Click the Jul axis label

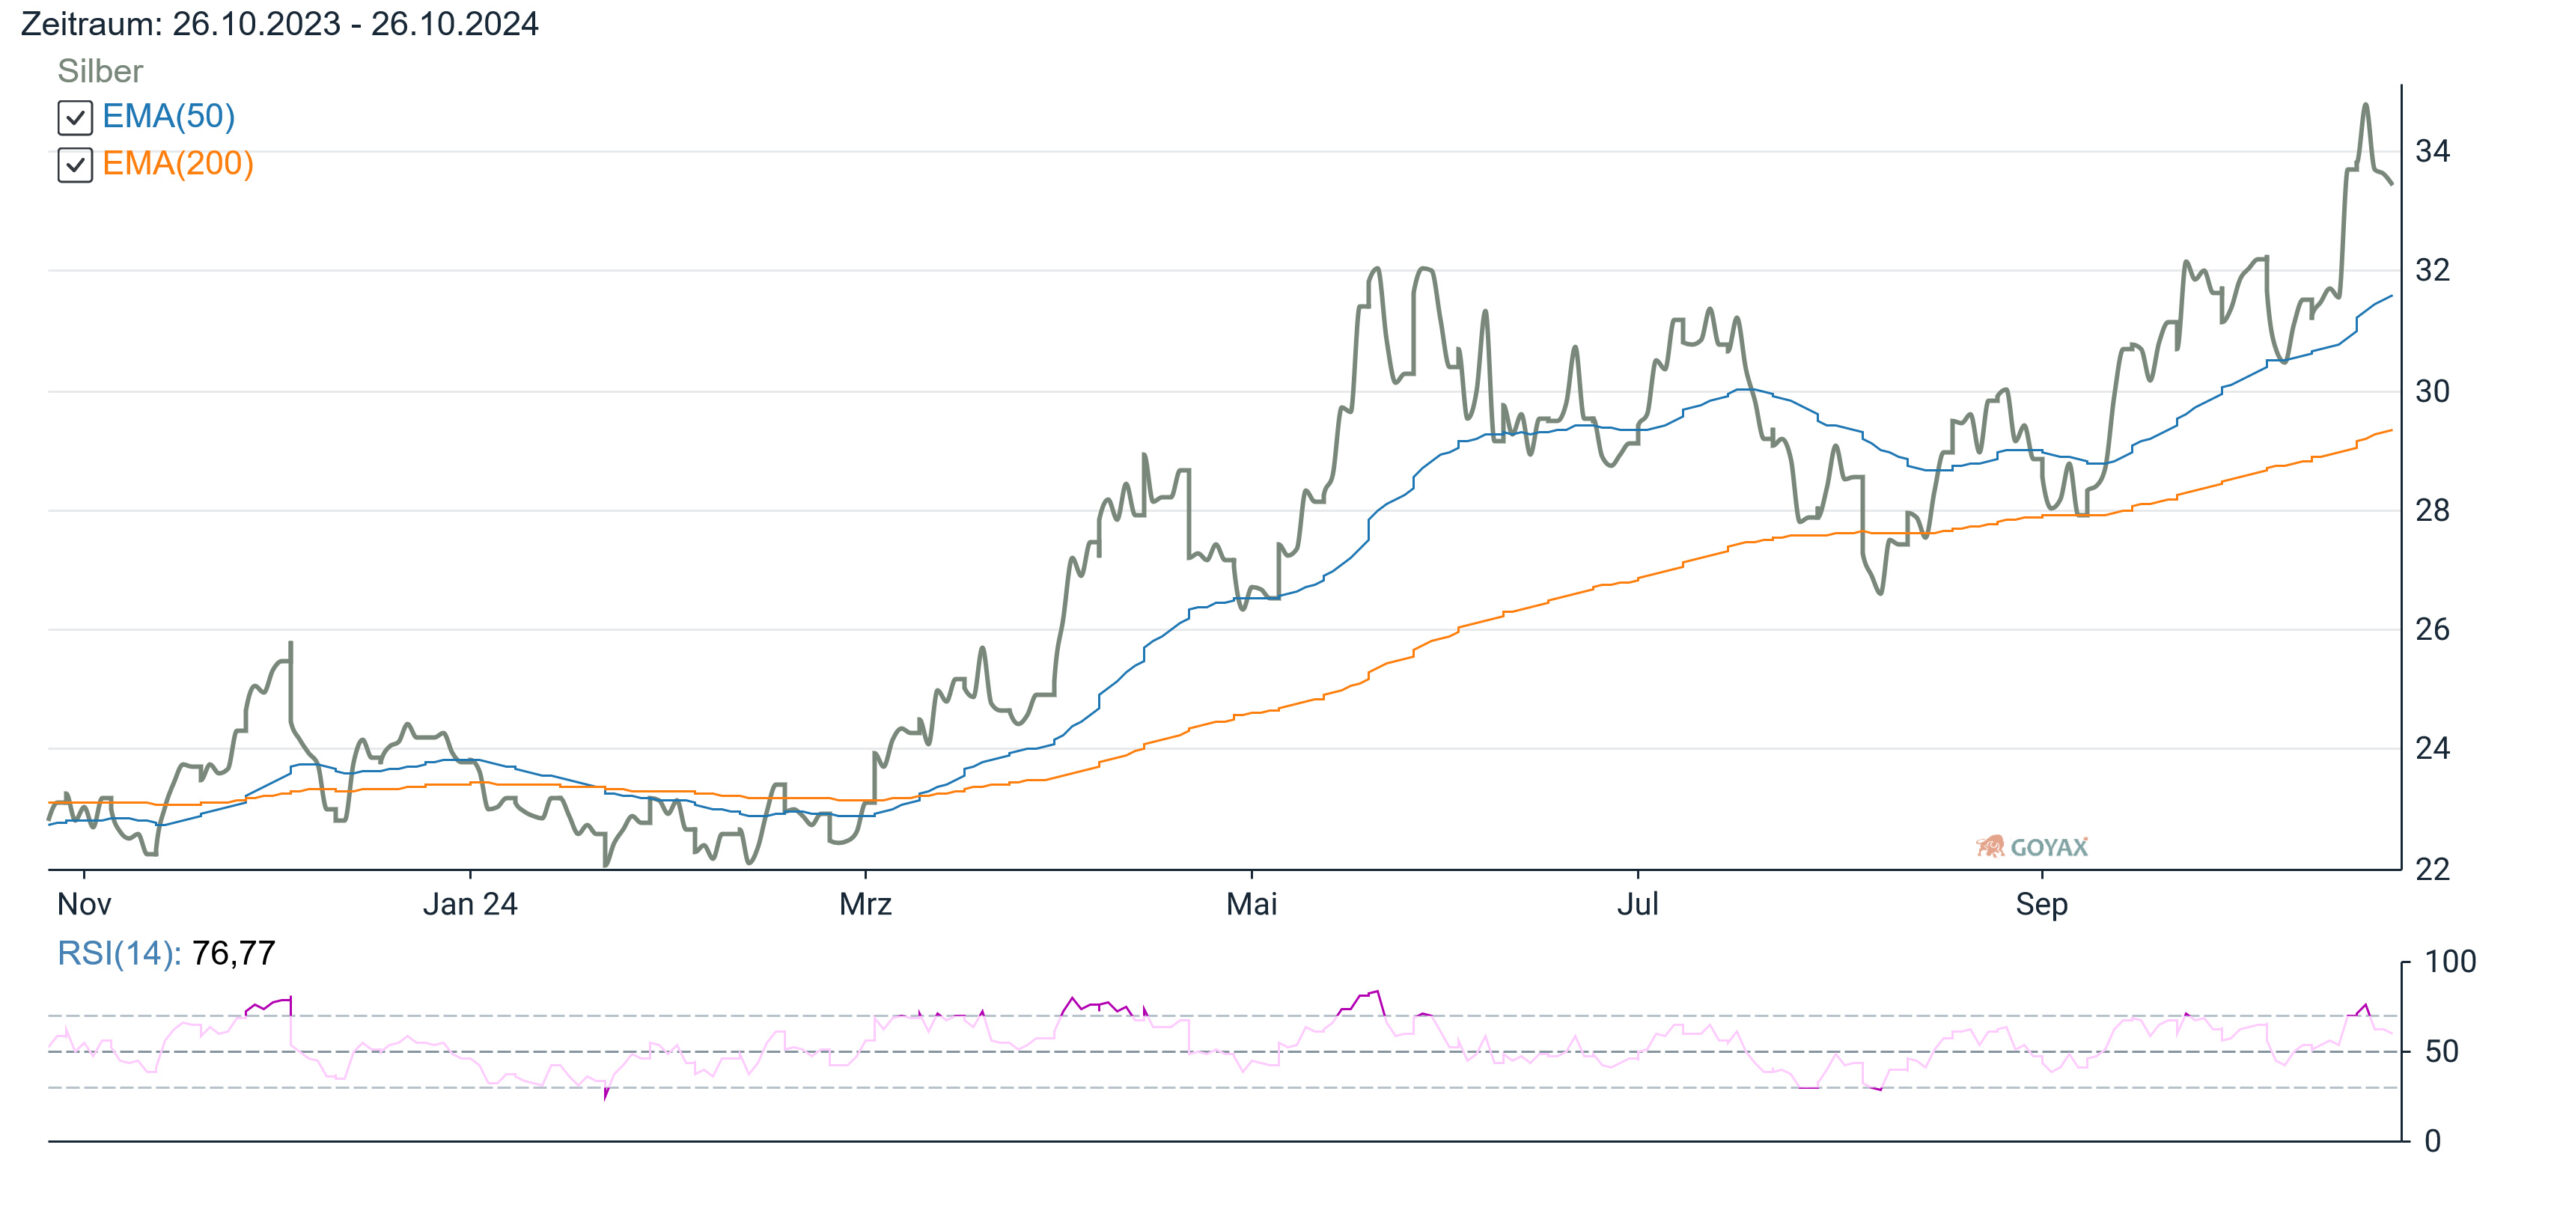pyautogui.click(x=1638, y=904)
